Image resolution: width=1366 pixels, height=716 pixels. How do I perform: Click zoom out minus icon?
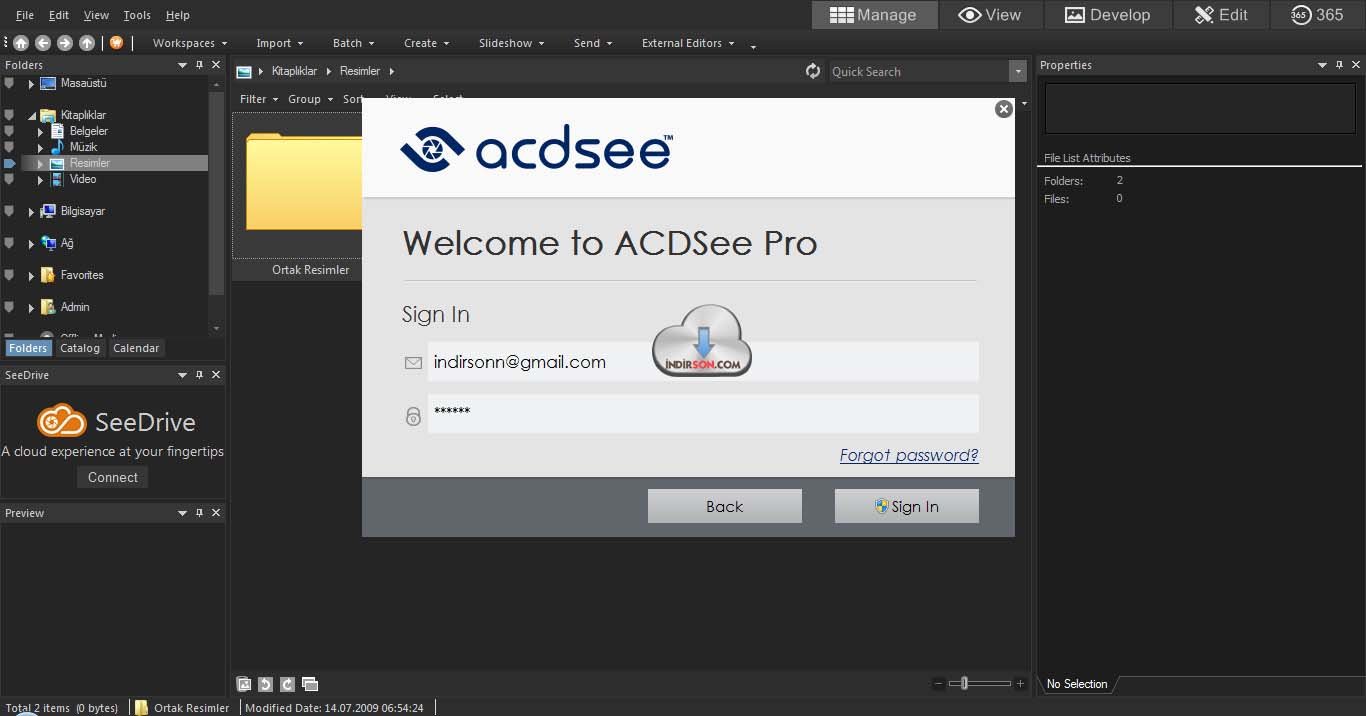click(938, 684)
